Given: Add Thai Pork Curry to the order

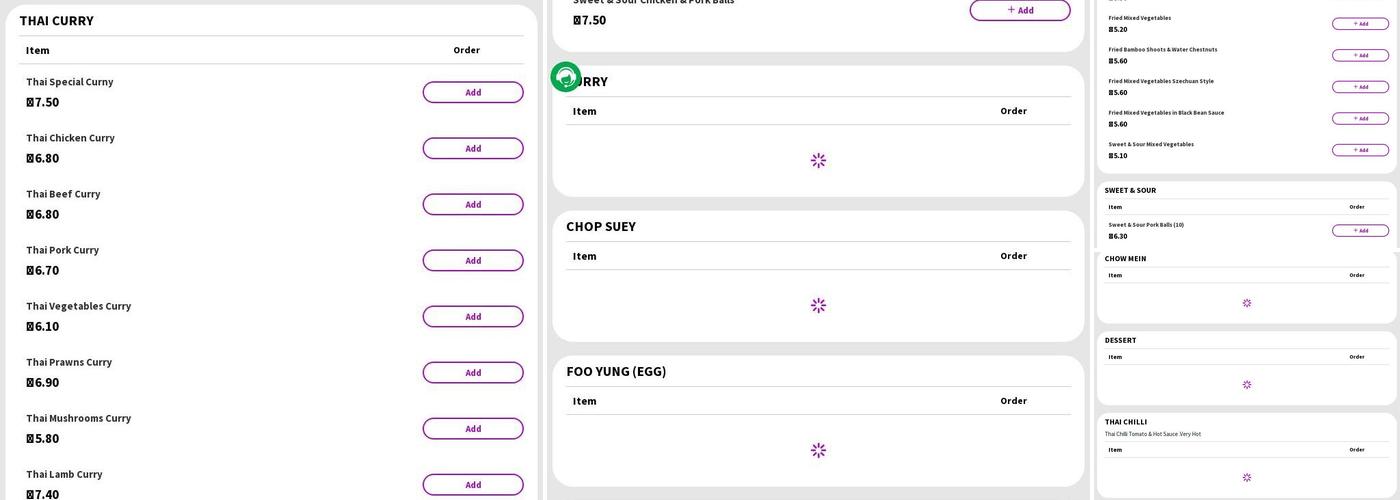Looking at the screenshot, I should (472, 260).
